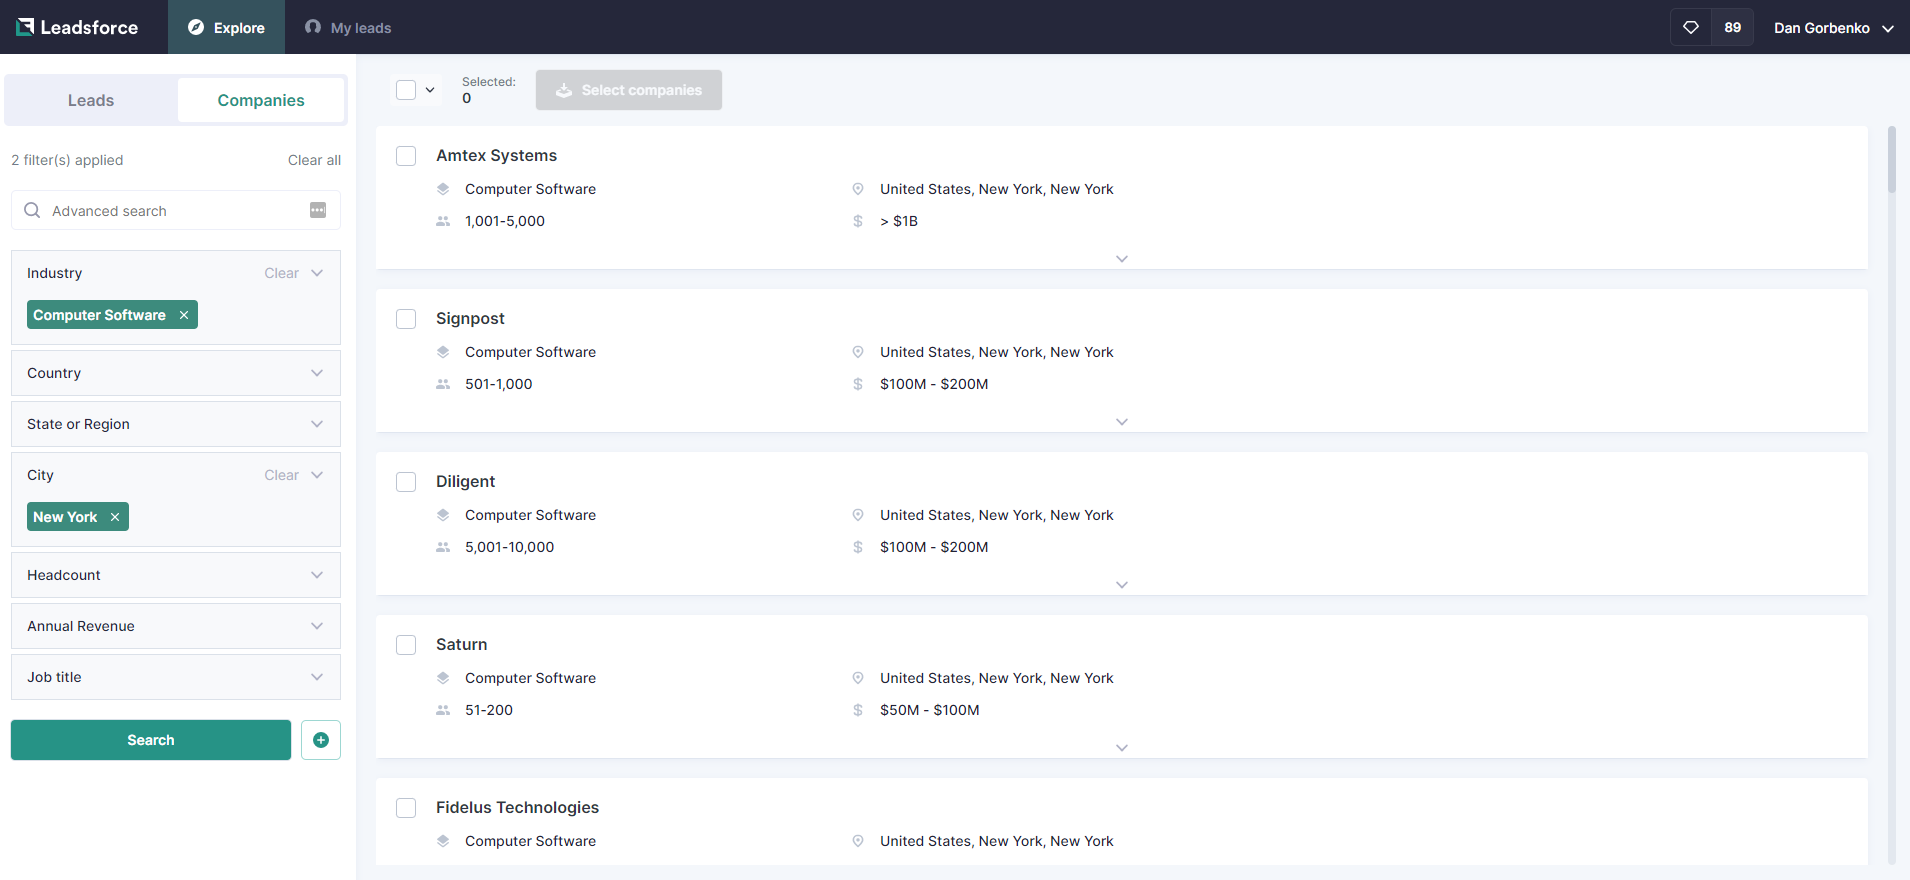Click Clear all filters link
Viewport: 1910px width, 880px height.
(314, 160)
